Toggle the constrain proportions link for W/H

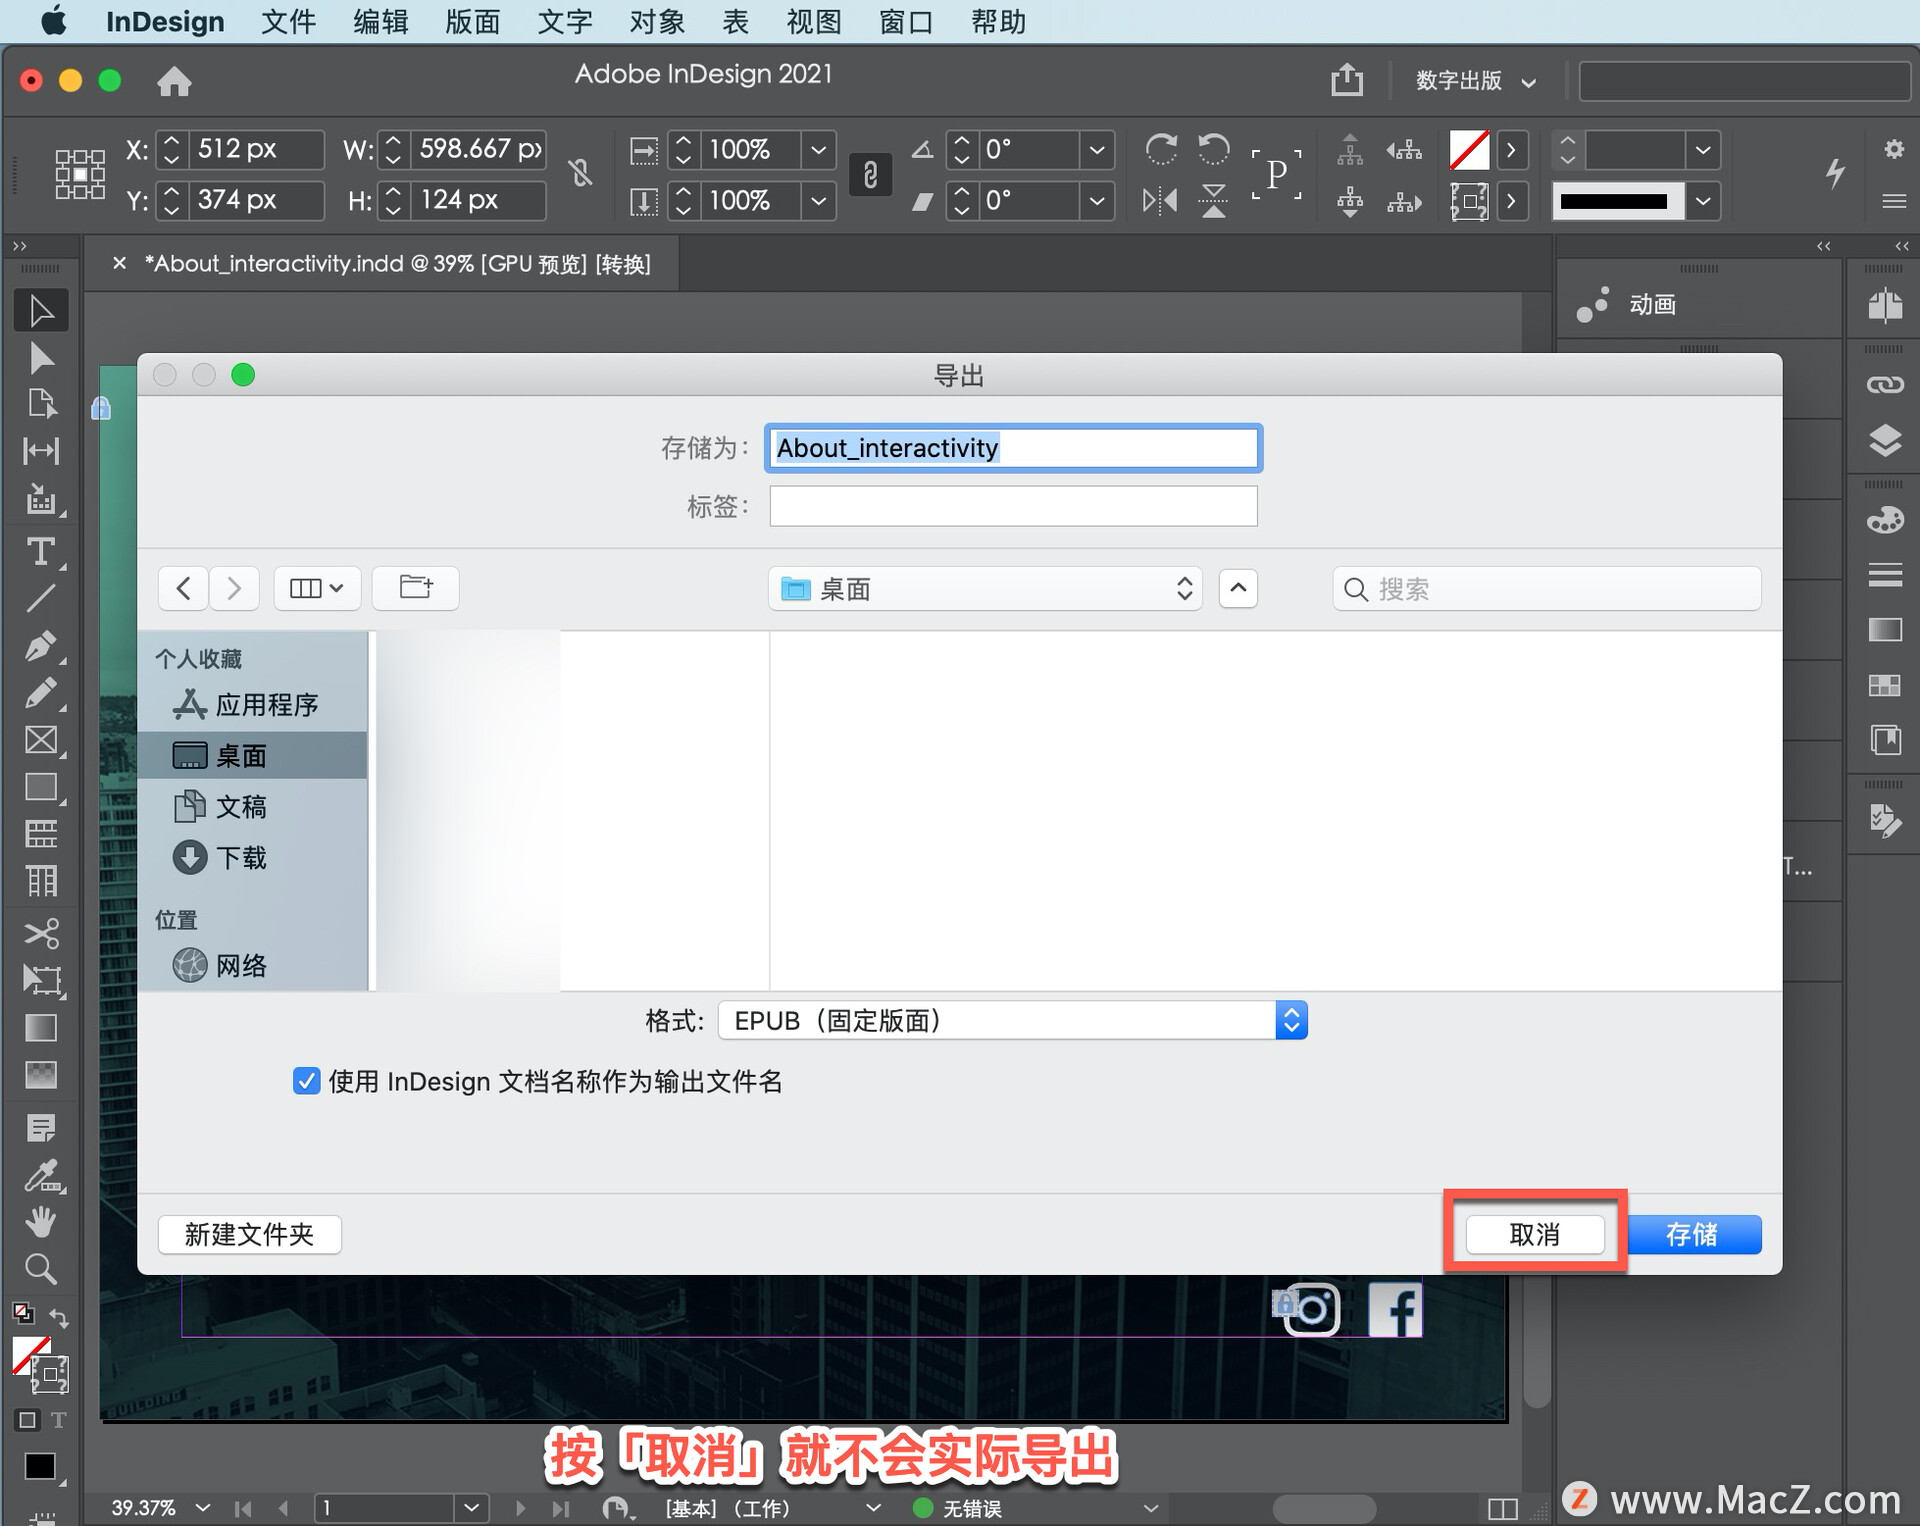(x=580, y=172)
